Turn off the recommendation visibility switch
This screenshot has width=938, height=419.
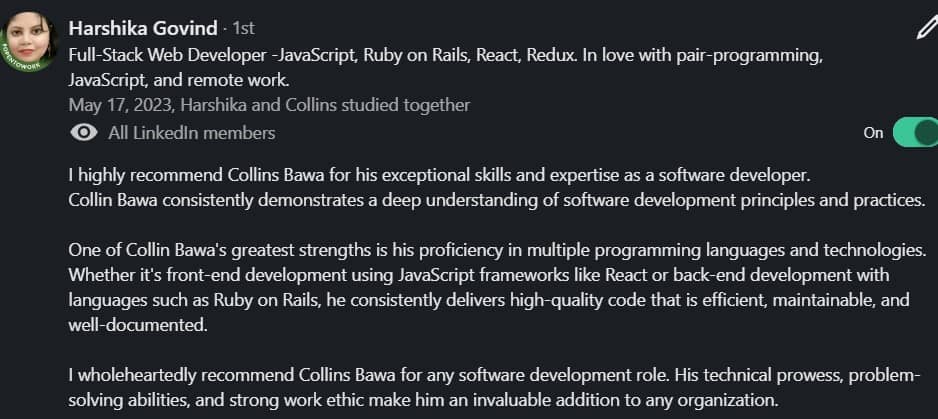[x=915, y=132]
